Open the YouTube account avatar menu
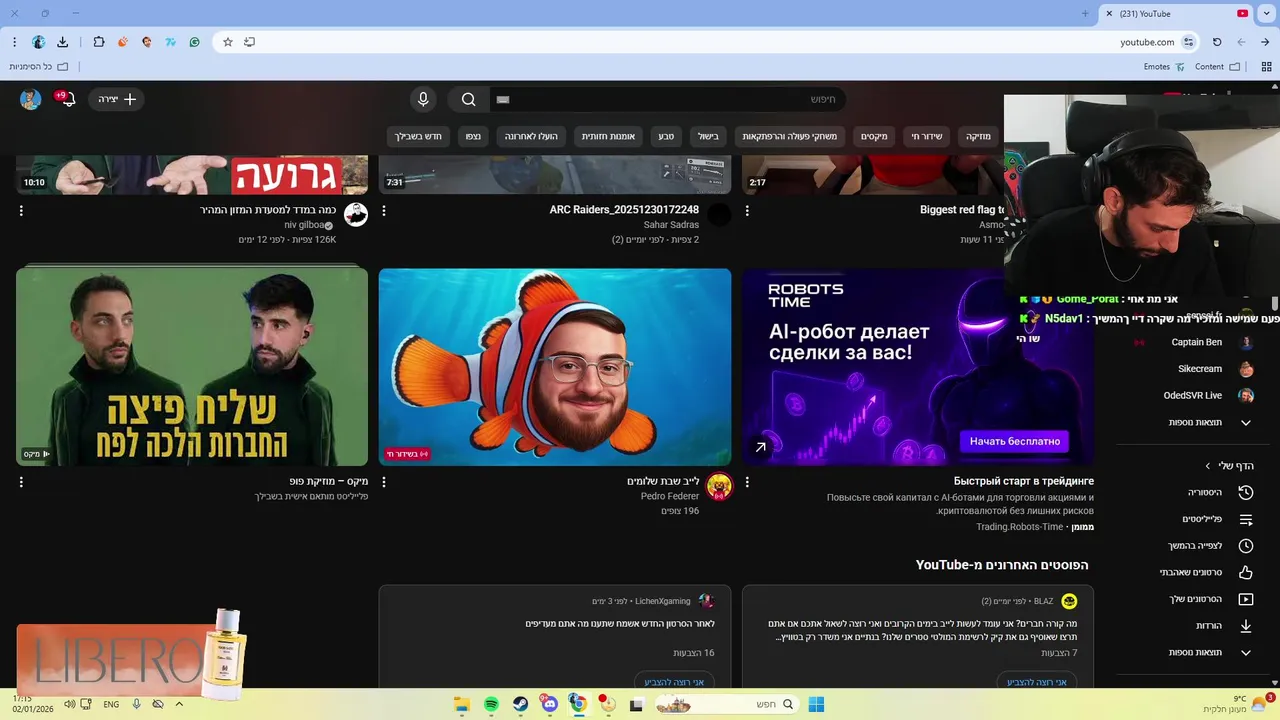Viewport: 1280px width, 720px height. coord(30,99)
